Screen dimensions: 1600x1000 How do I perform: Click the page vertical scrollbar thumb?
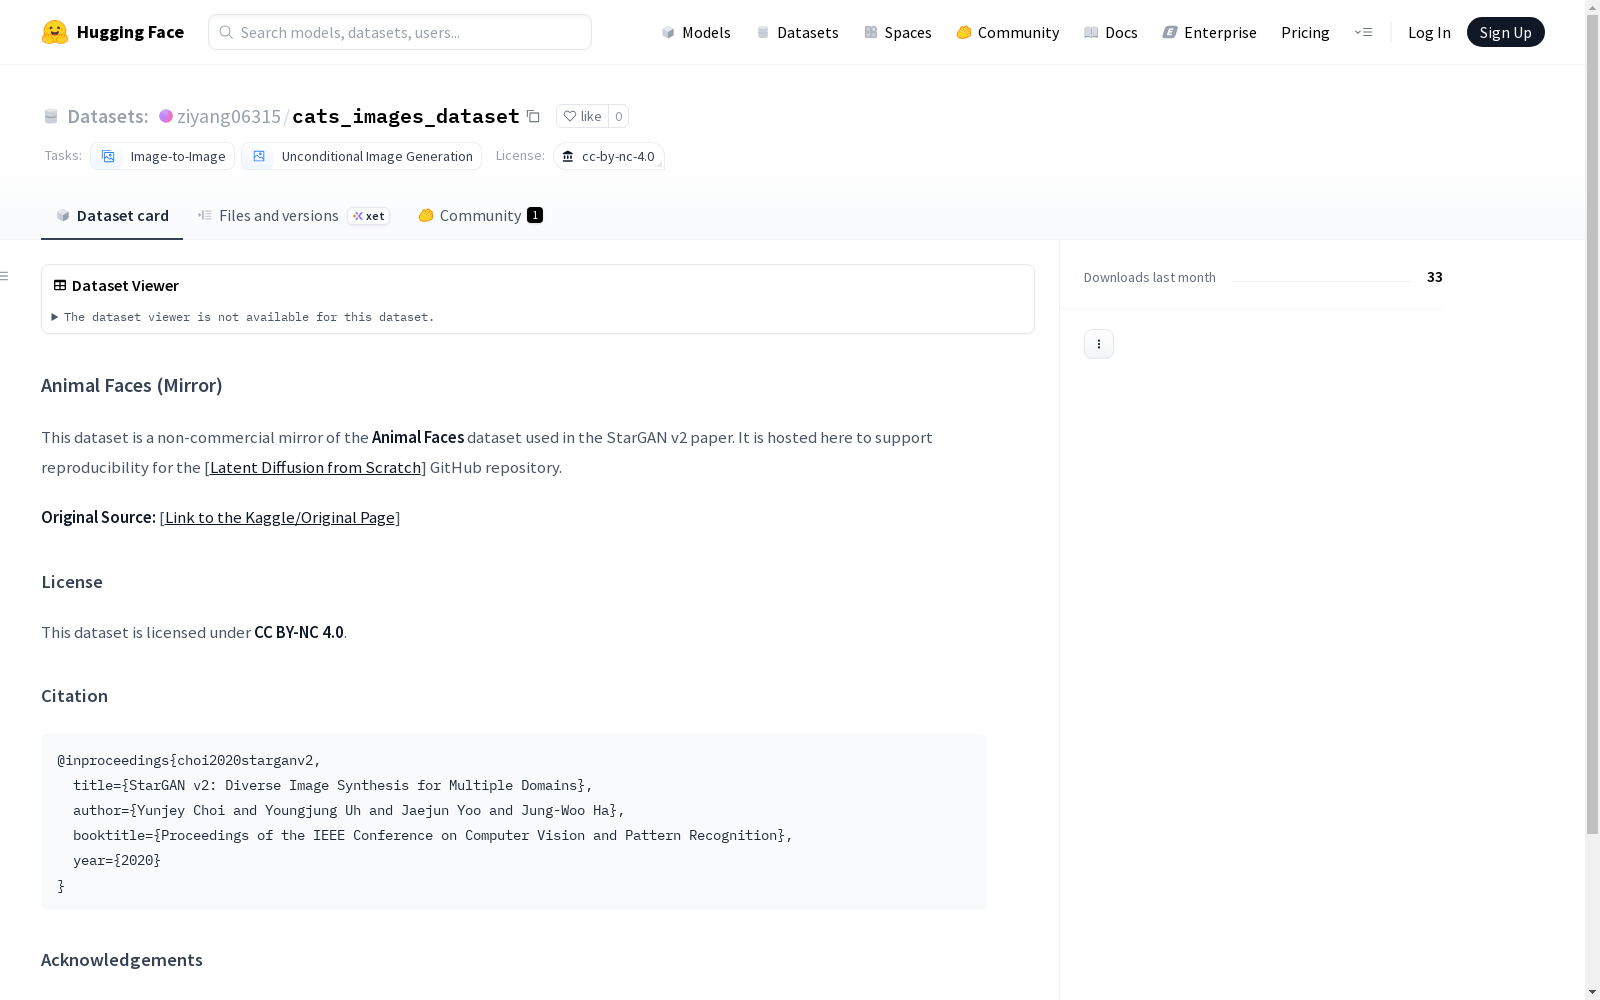[x=1592, y=425]
